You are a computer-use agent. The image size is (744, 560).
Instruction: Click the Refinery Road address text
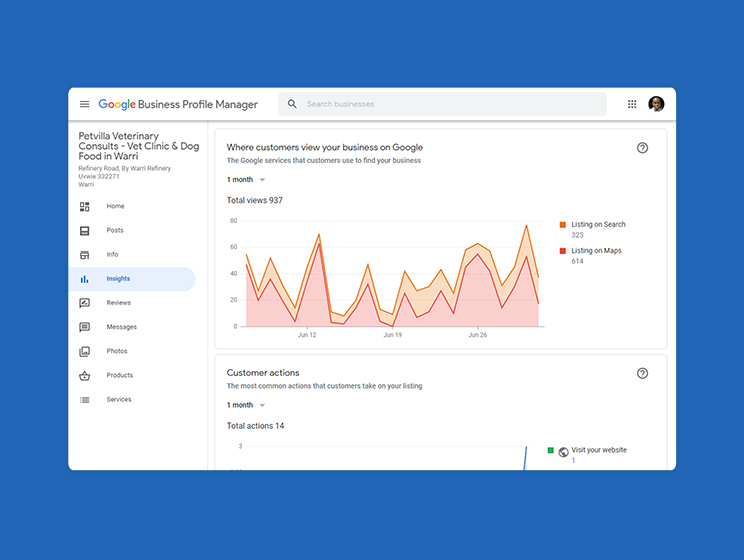pos(124,177)
